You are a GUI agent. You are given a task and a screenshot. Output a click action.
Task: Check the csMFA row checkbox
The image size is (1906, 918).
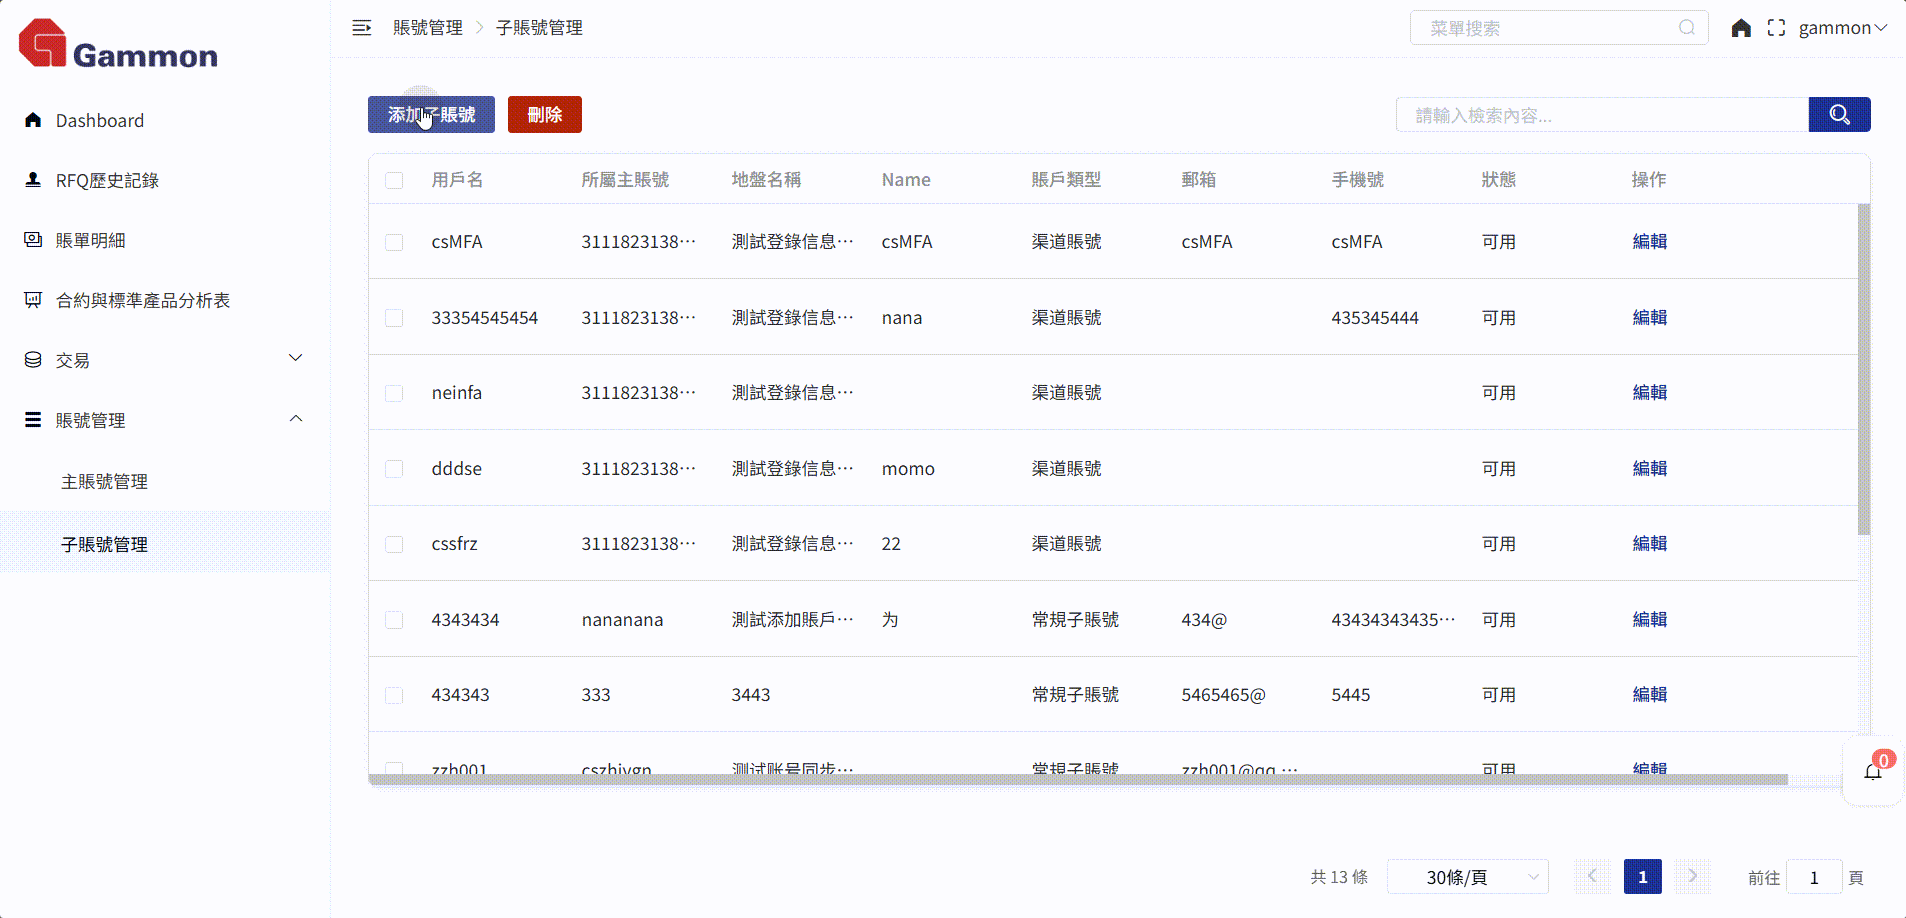tap(394, 242)
